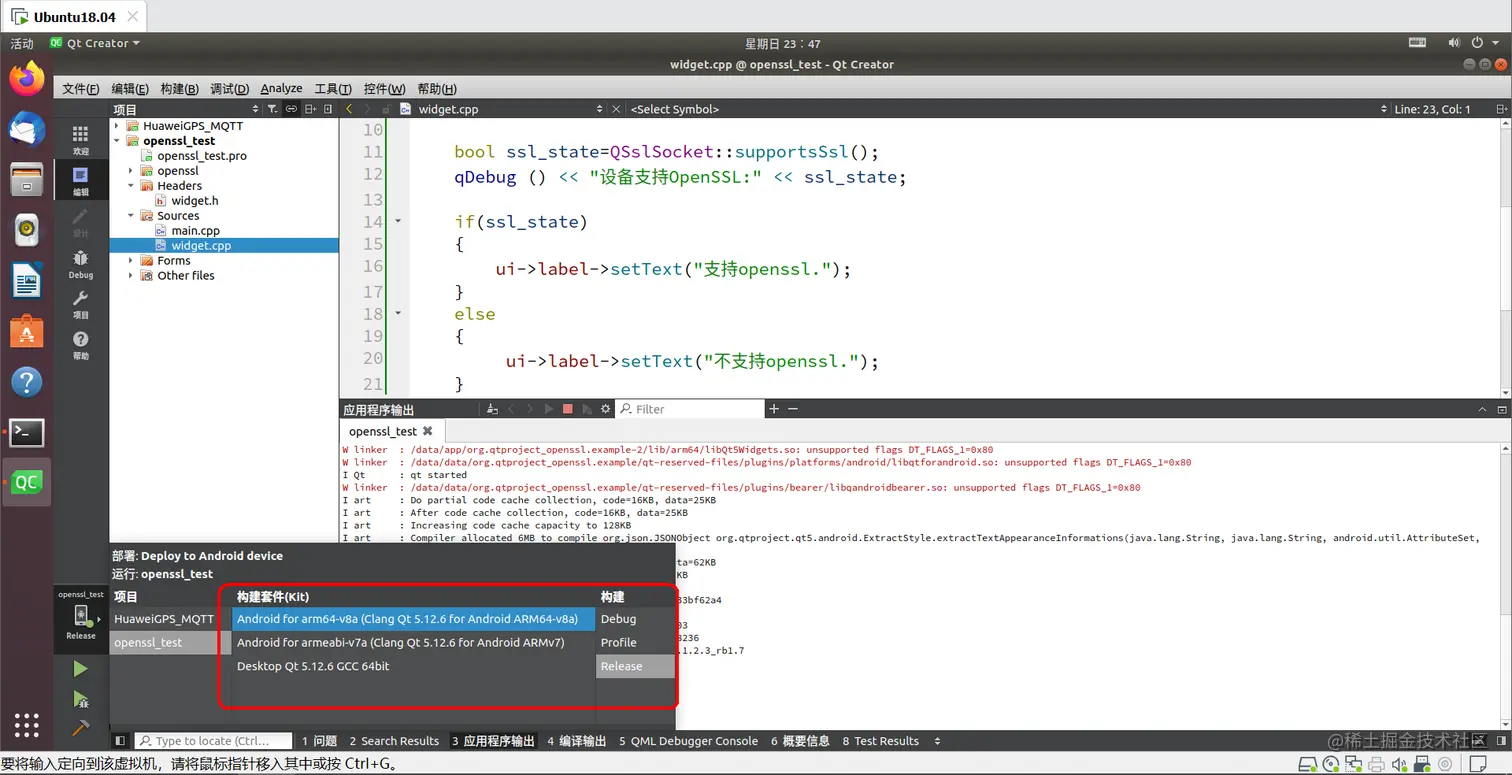Collapse the openssl_test project node
The height and width of the screenshot is (775, 1512).
tap(117, 141)
